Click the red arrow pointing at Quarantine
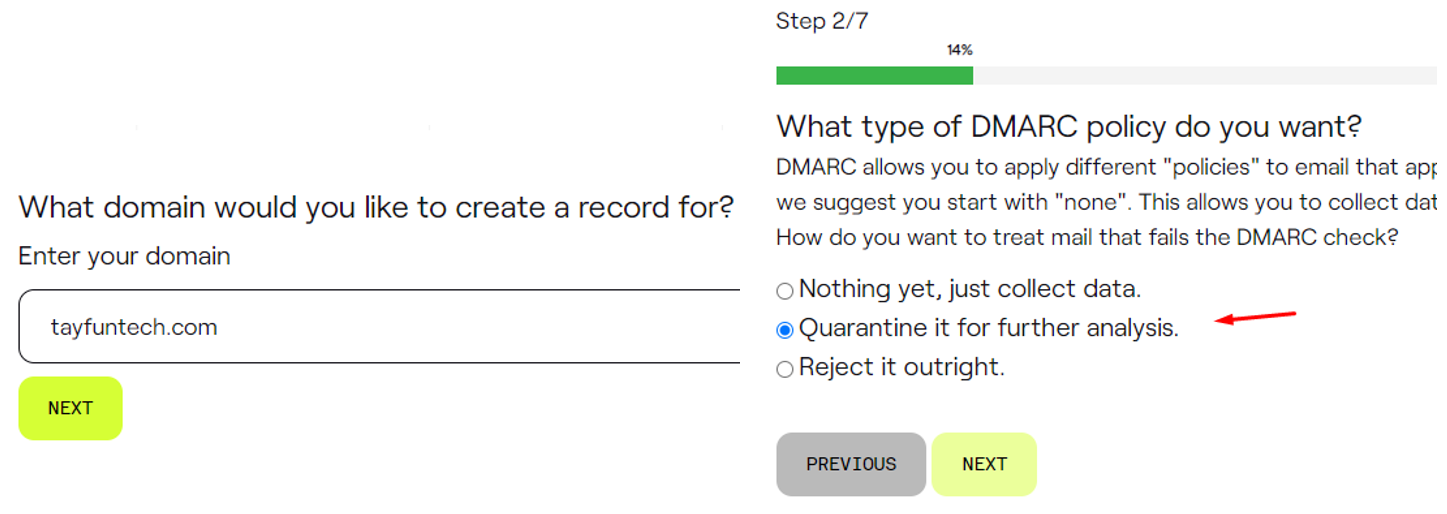Image resolution: width=1447 pixels, height=514 pixels. point(1256,318)
